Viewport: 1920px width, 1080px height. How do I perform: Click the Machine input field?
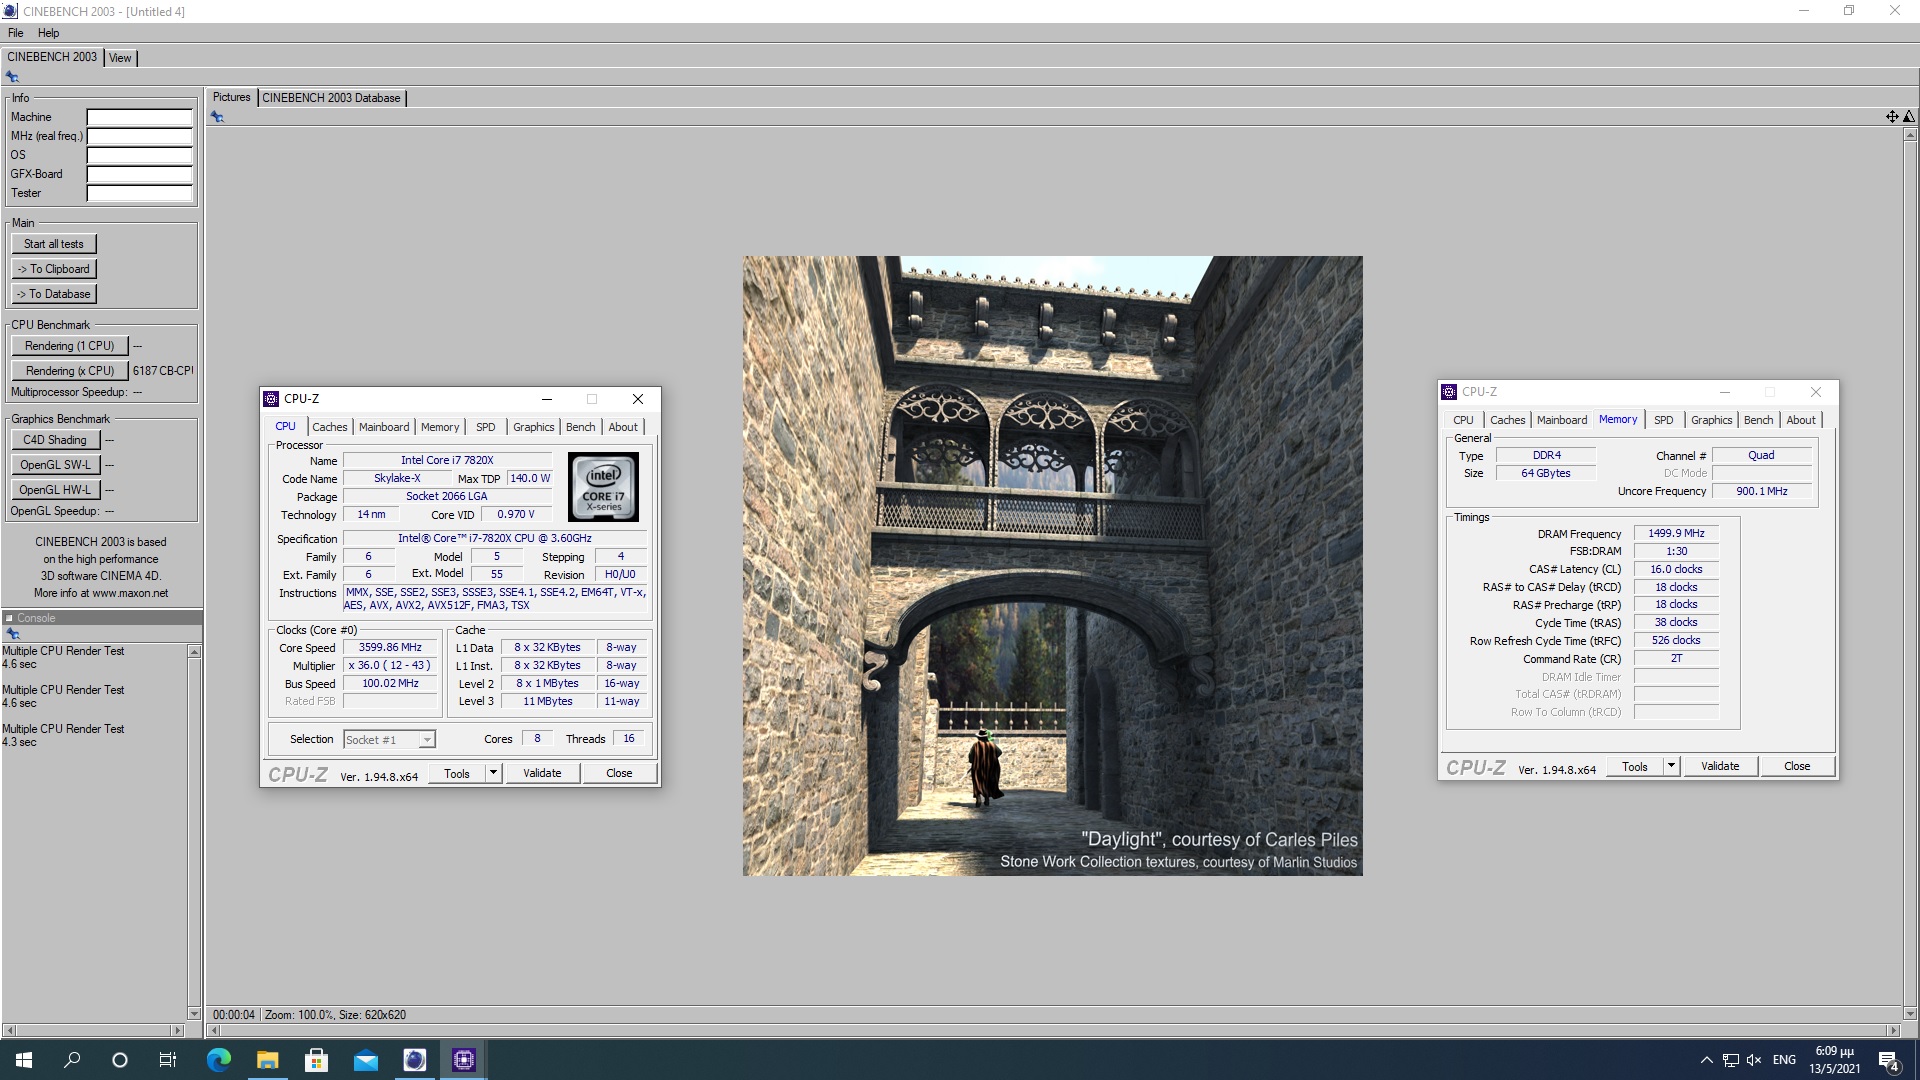[x=139, y=117]
